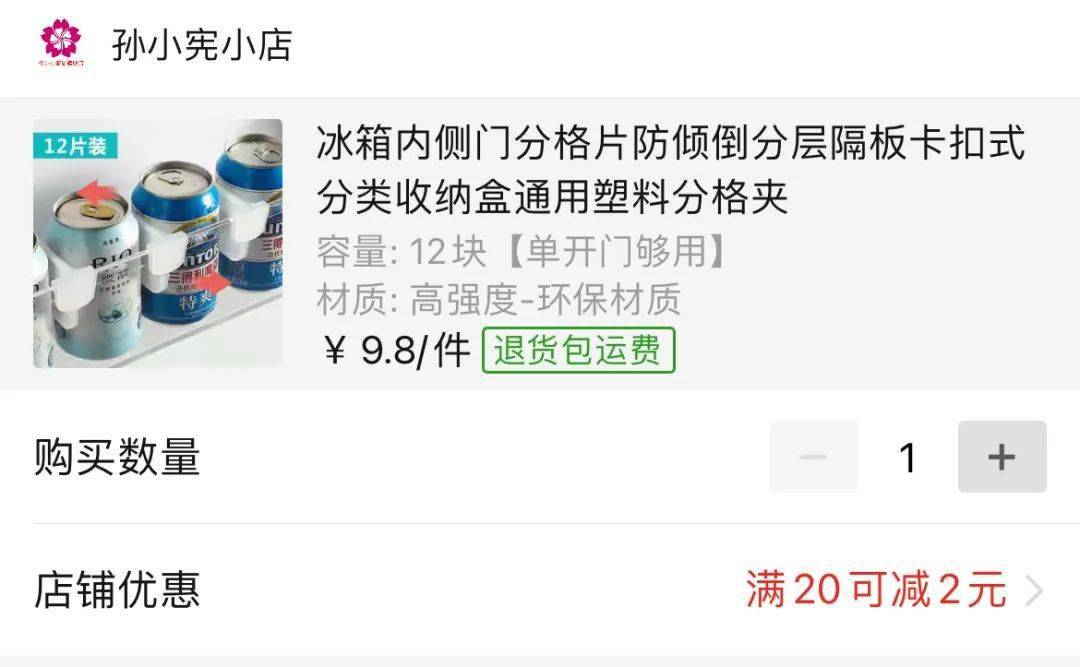
Task: Select the quantity field showing 1
Action: [x=908, y=457]
